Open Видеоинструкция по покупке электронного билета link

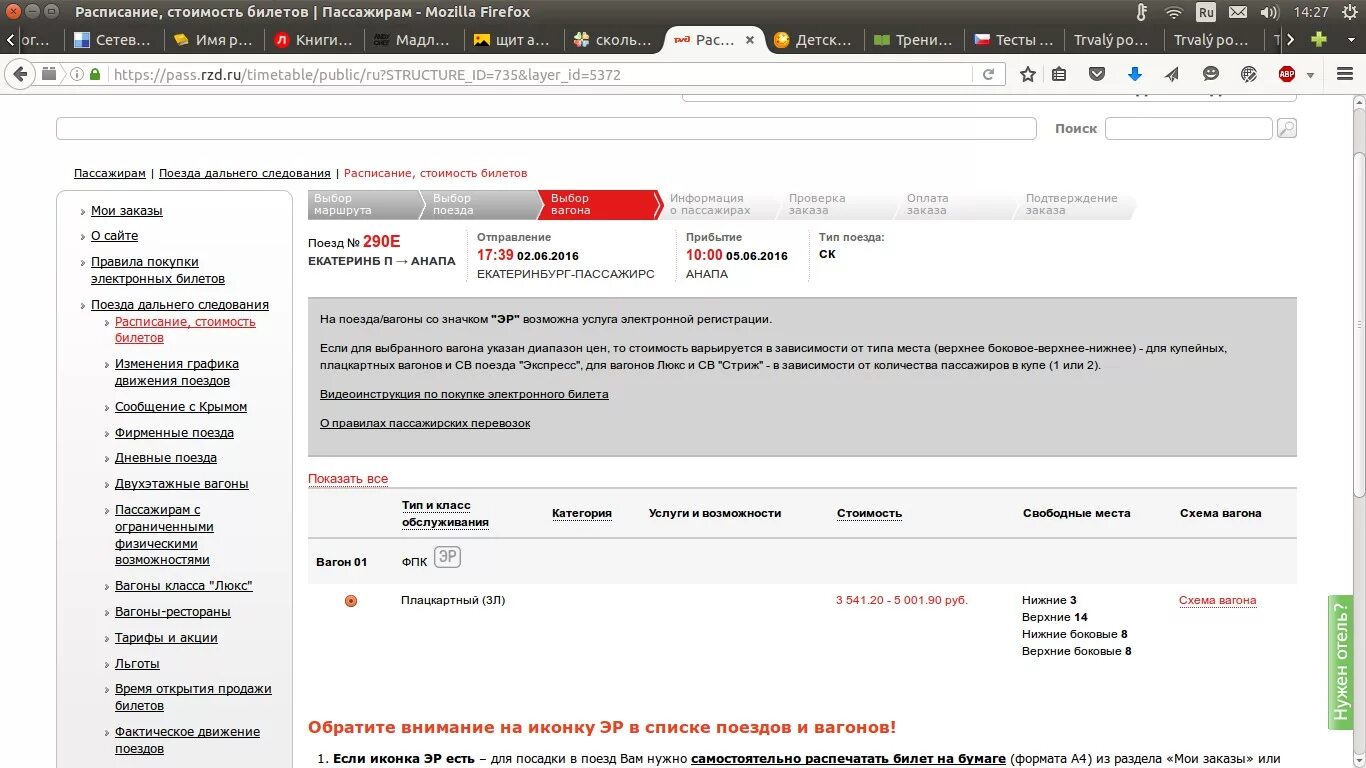(464, 394)
